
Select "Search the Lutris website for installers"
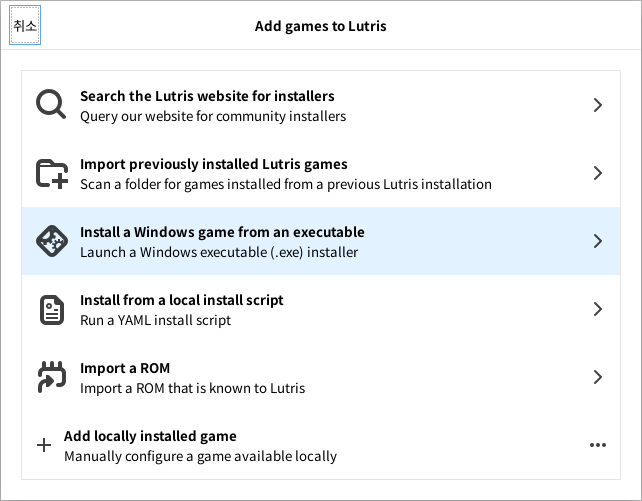click(207, 96)
